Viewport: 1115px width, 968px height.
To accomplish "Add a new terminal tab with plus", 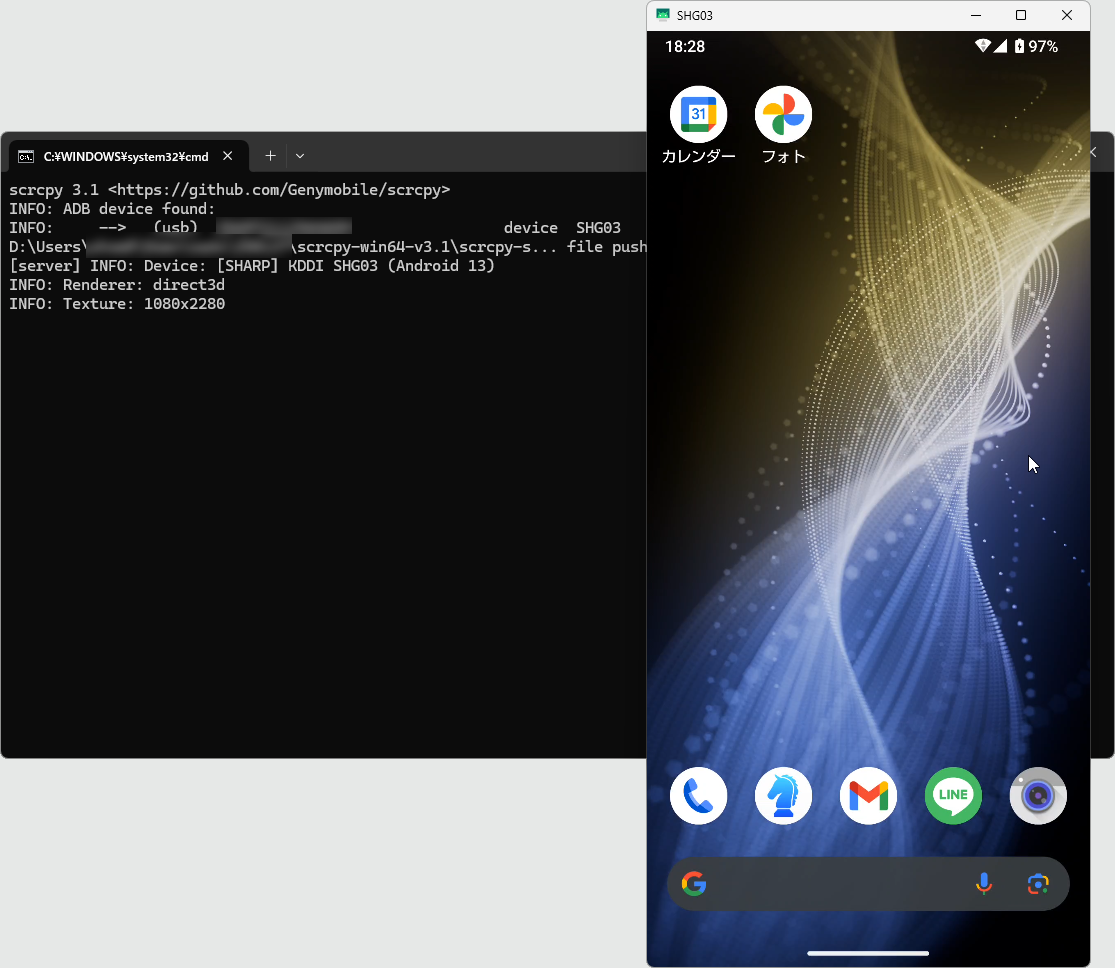I will pyautogui.click(x=270, y=156).
